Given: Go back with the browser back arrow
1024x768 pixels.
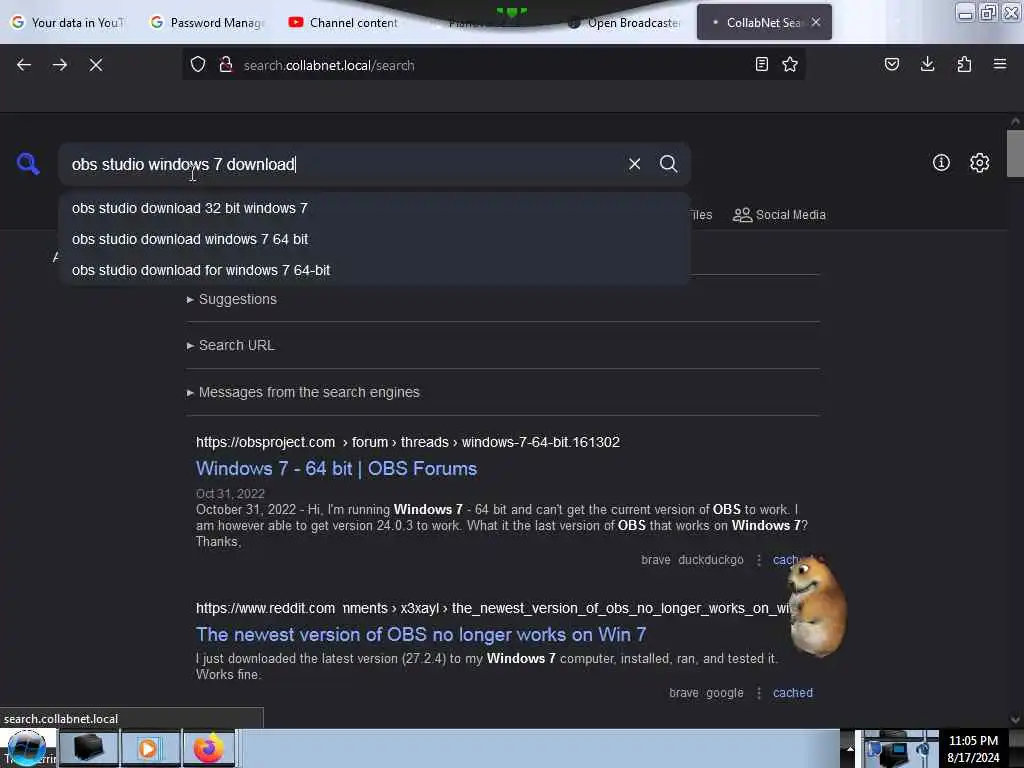Looking at the screenshot, I should 24,65.
